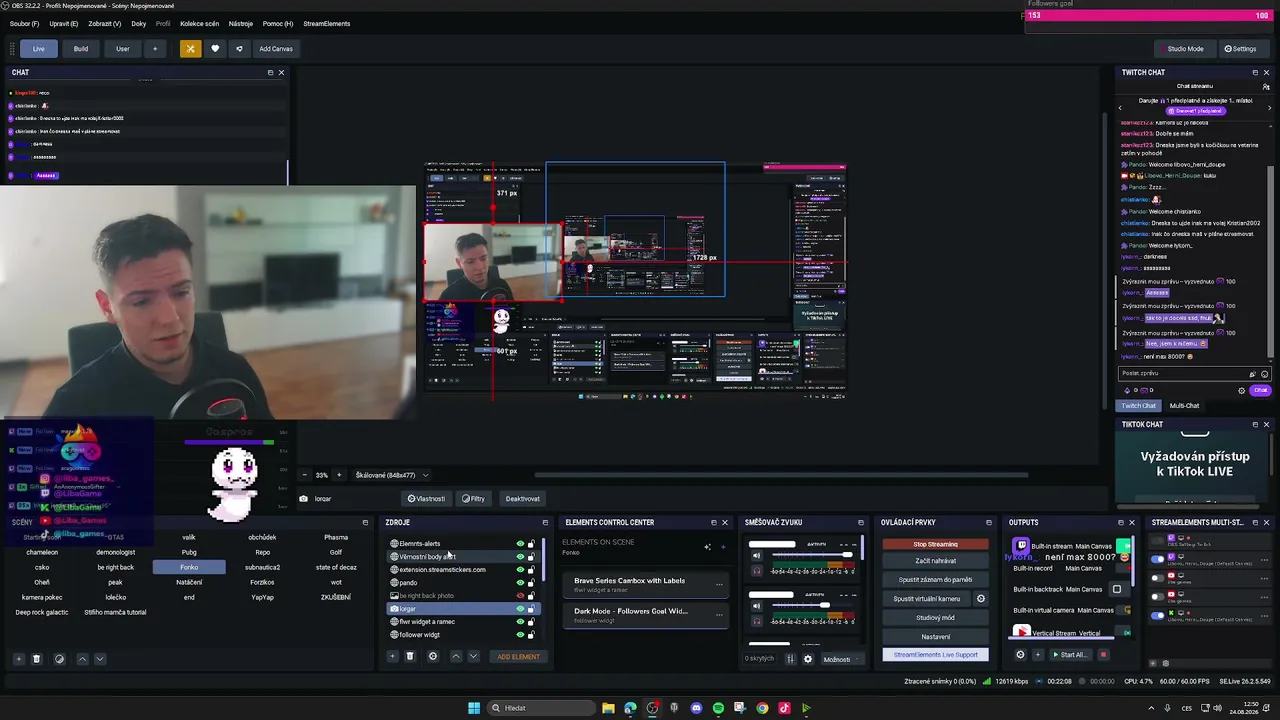The width and height of the screenshot is (1280, 720).
Task: Move selected scene up
Action: [x=82, y=659]
